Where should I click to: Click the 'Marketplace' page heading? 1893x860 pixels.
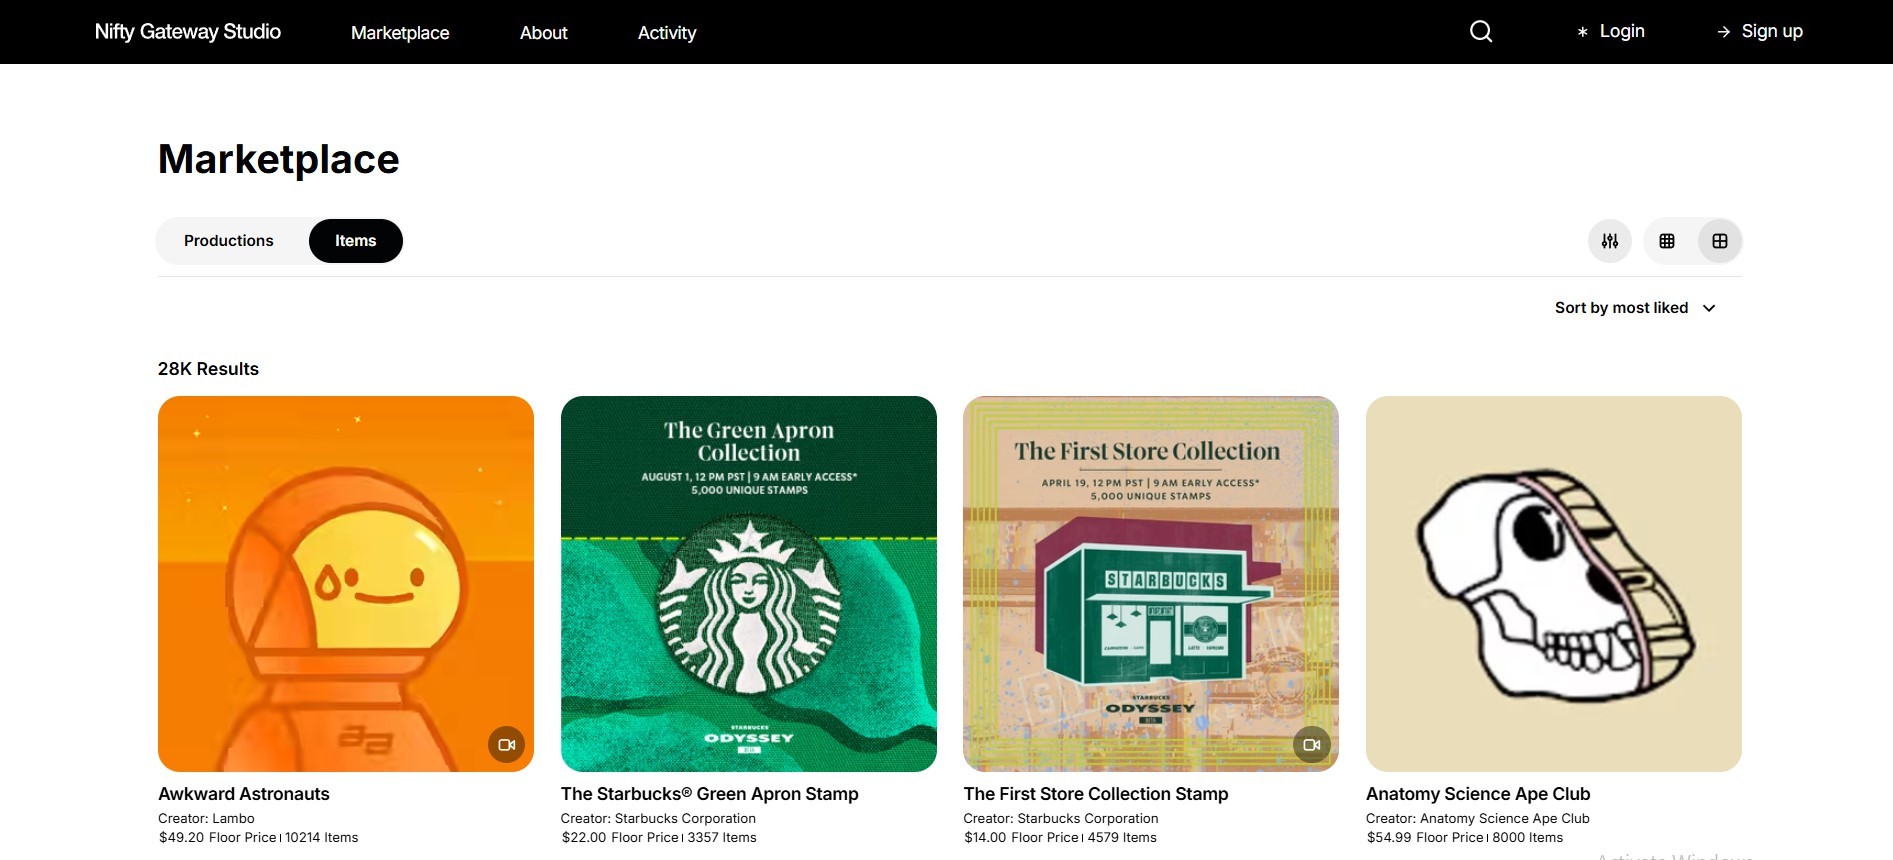279,160
